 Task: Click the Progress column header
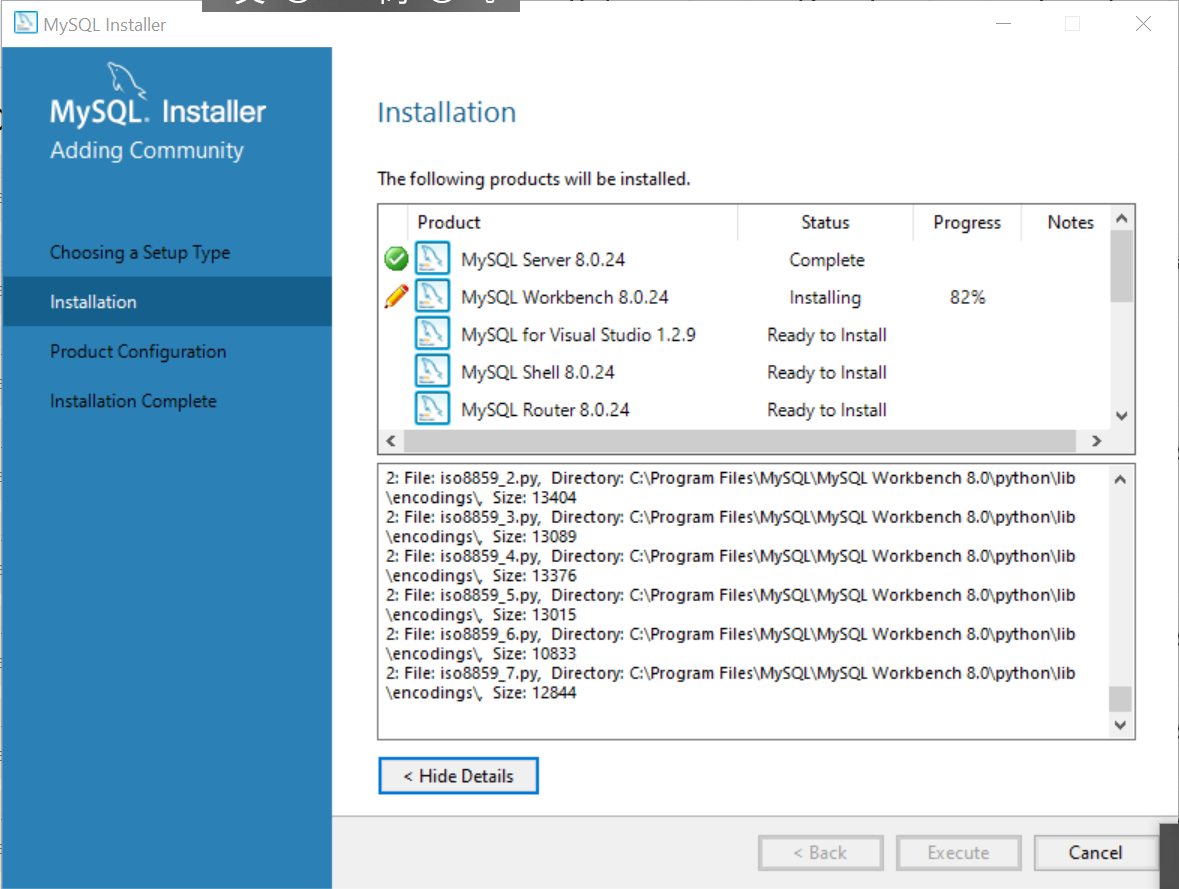click(967, 223)
